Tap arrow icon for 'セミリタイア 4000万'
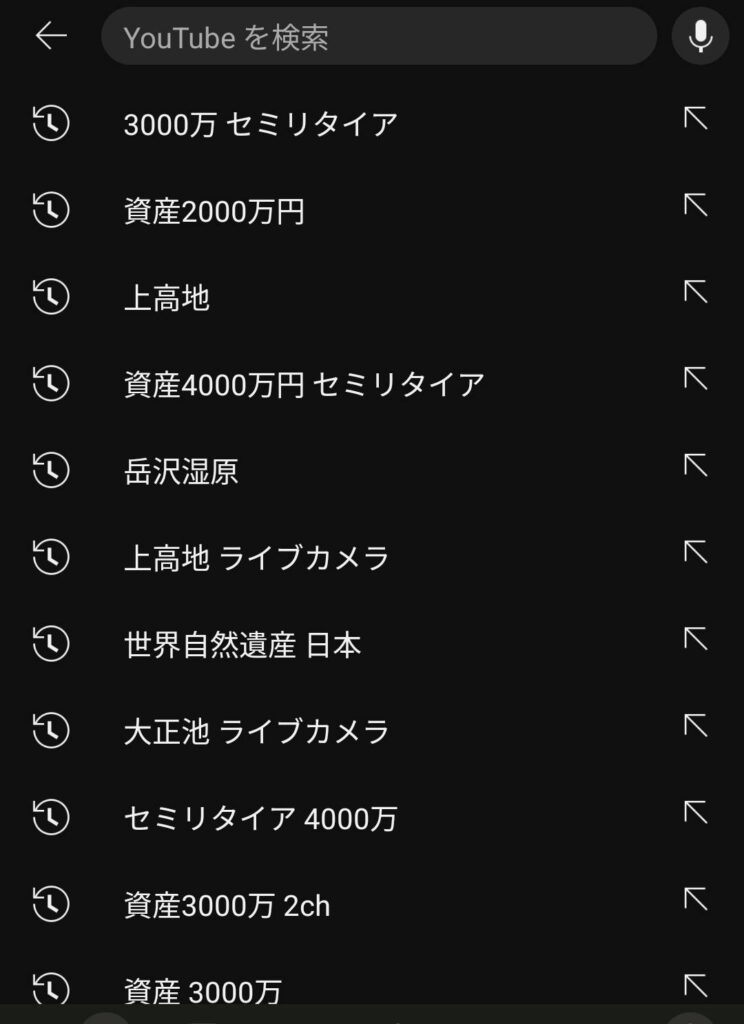Viewport: 744px width, 1024px height. coord(695,813)
